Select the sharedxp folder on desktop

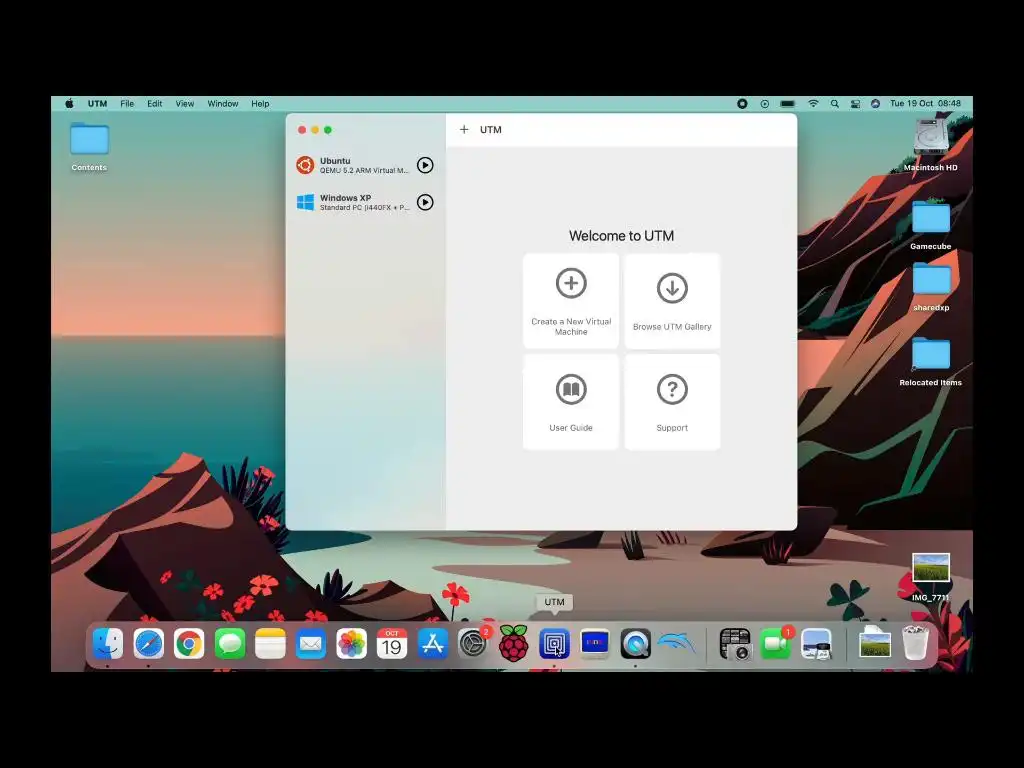(x=931, y=286)
